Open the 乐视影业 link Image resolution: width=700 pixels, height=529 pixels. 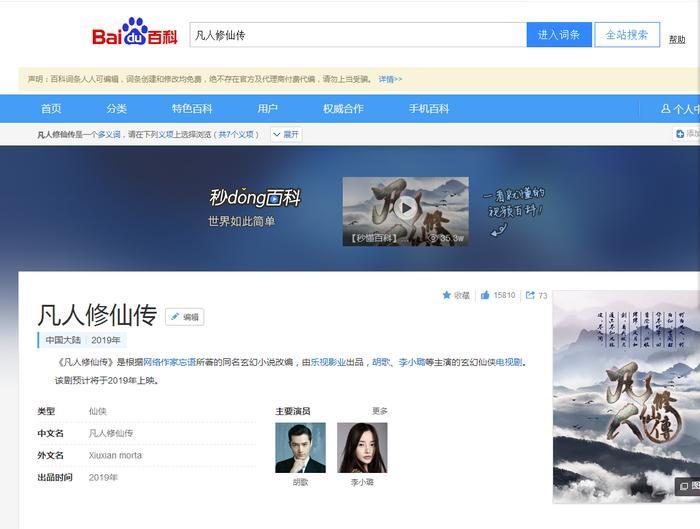328,362
